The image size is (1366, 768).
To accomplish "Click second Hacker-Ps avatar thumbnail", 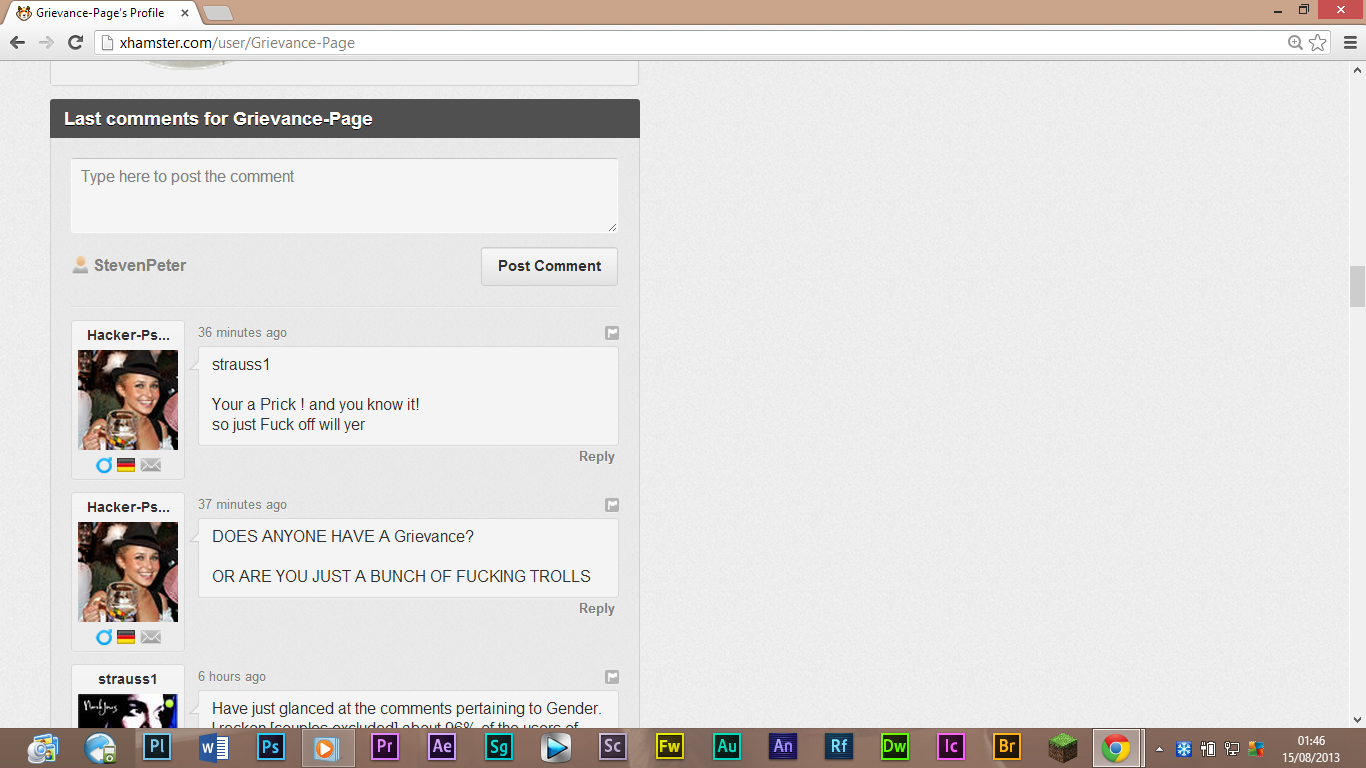I will [x=128, y=572].
